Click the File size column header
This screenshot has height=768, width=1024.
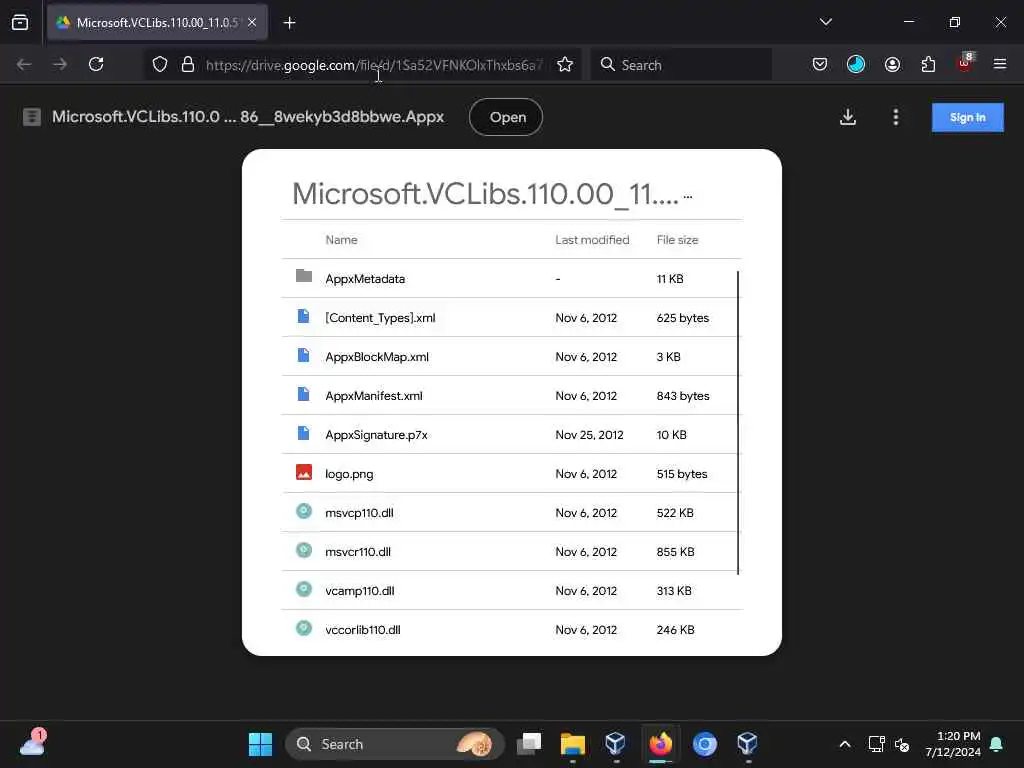[677, 240]
